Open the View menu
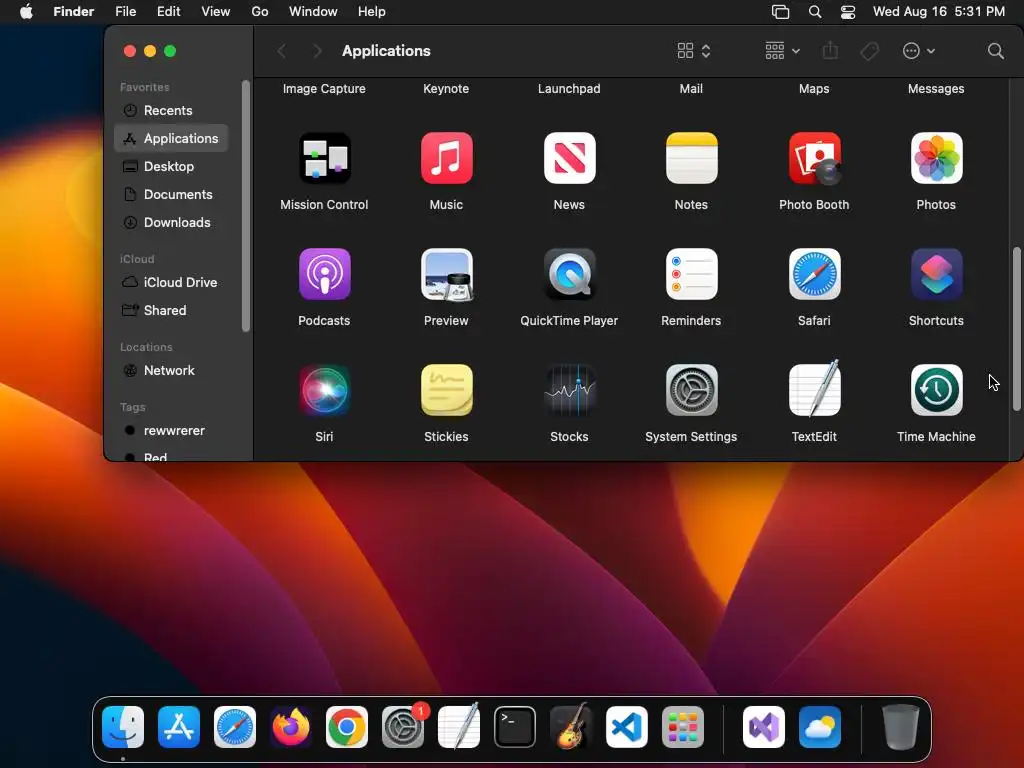The height and width of the screenshot is (768, 1024). coord(216,12)
